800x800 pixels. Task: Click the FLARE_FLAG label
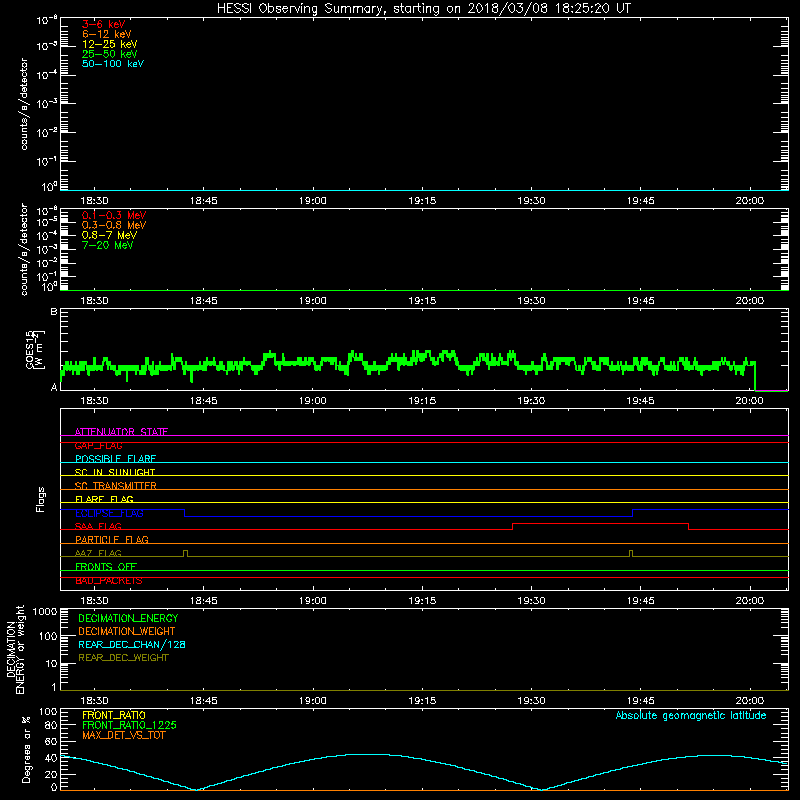coord(104,499)
